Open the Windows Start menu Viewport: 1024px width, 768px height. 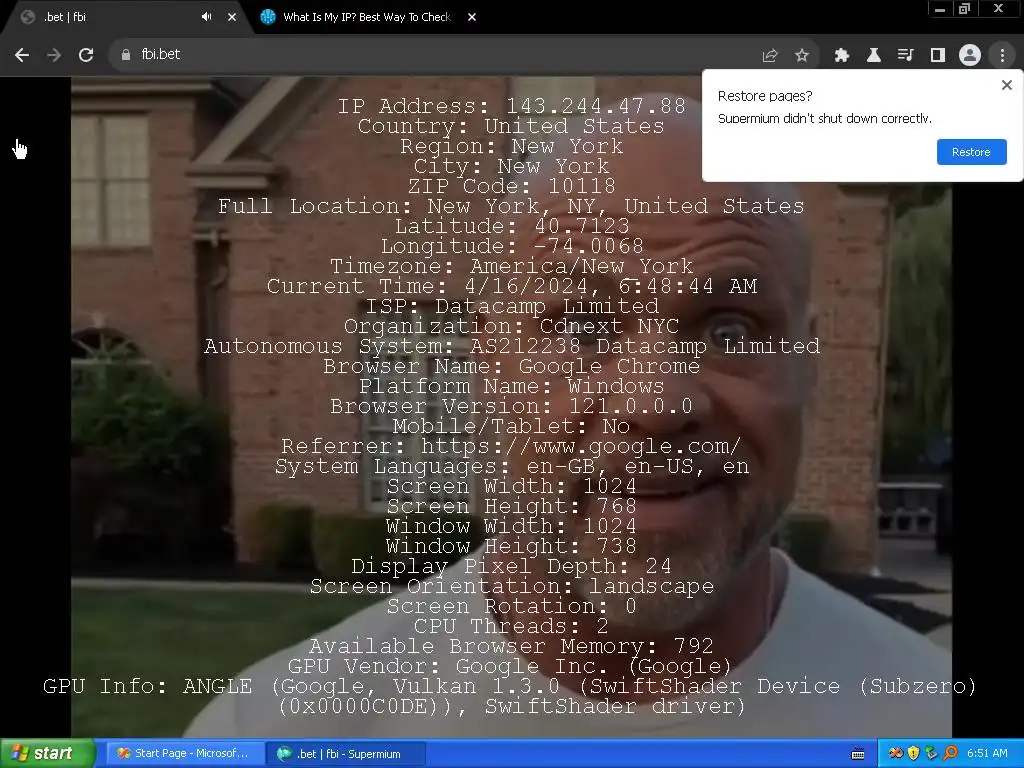[47, 754]
